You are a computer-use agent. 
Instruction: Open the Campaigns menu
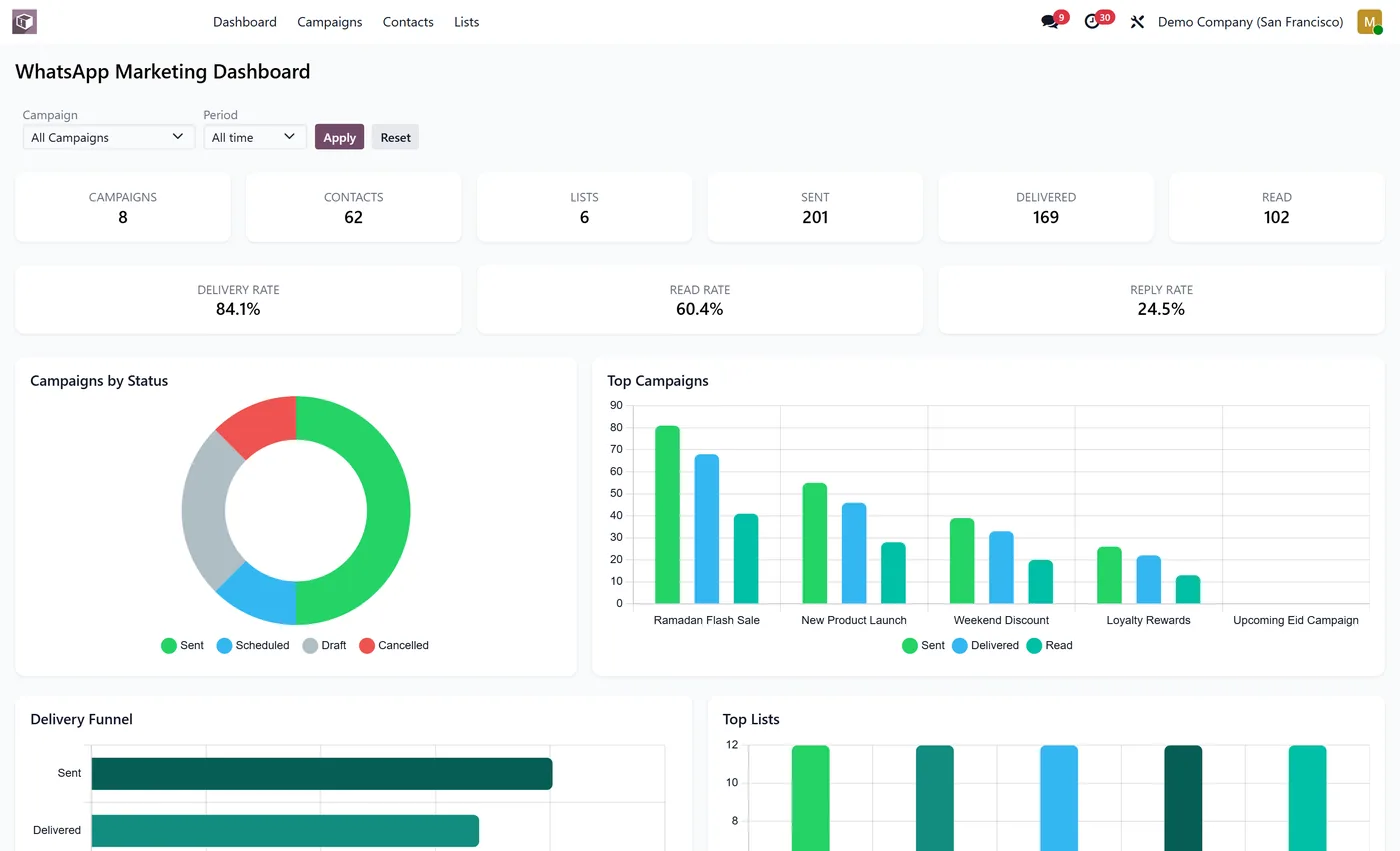(x=330, y=21)
